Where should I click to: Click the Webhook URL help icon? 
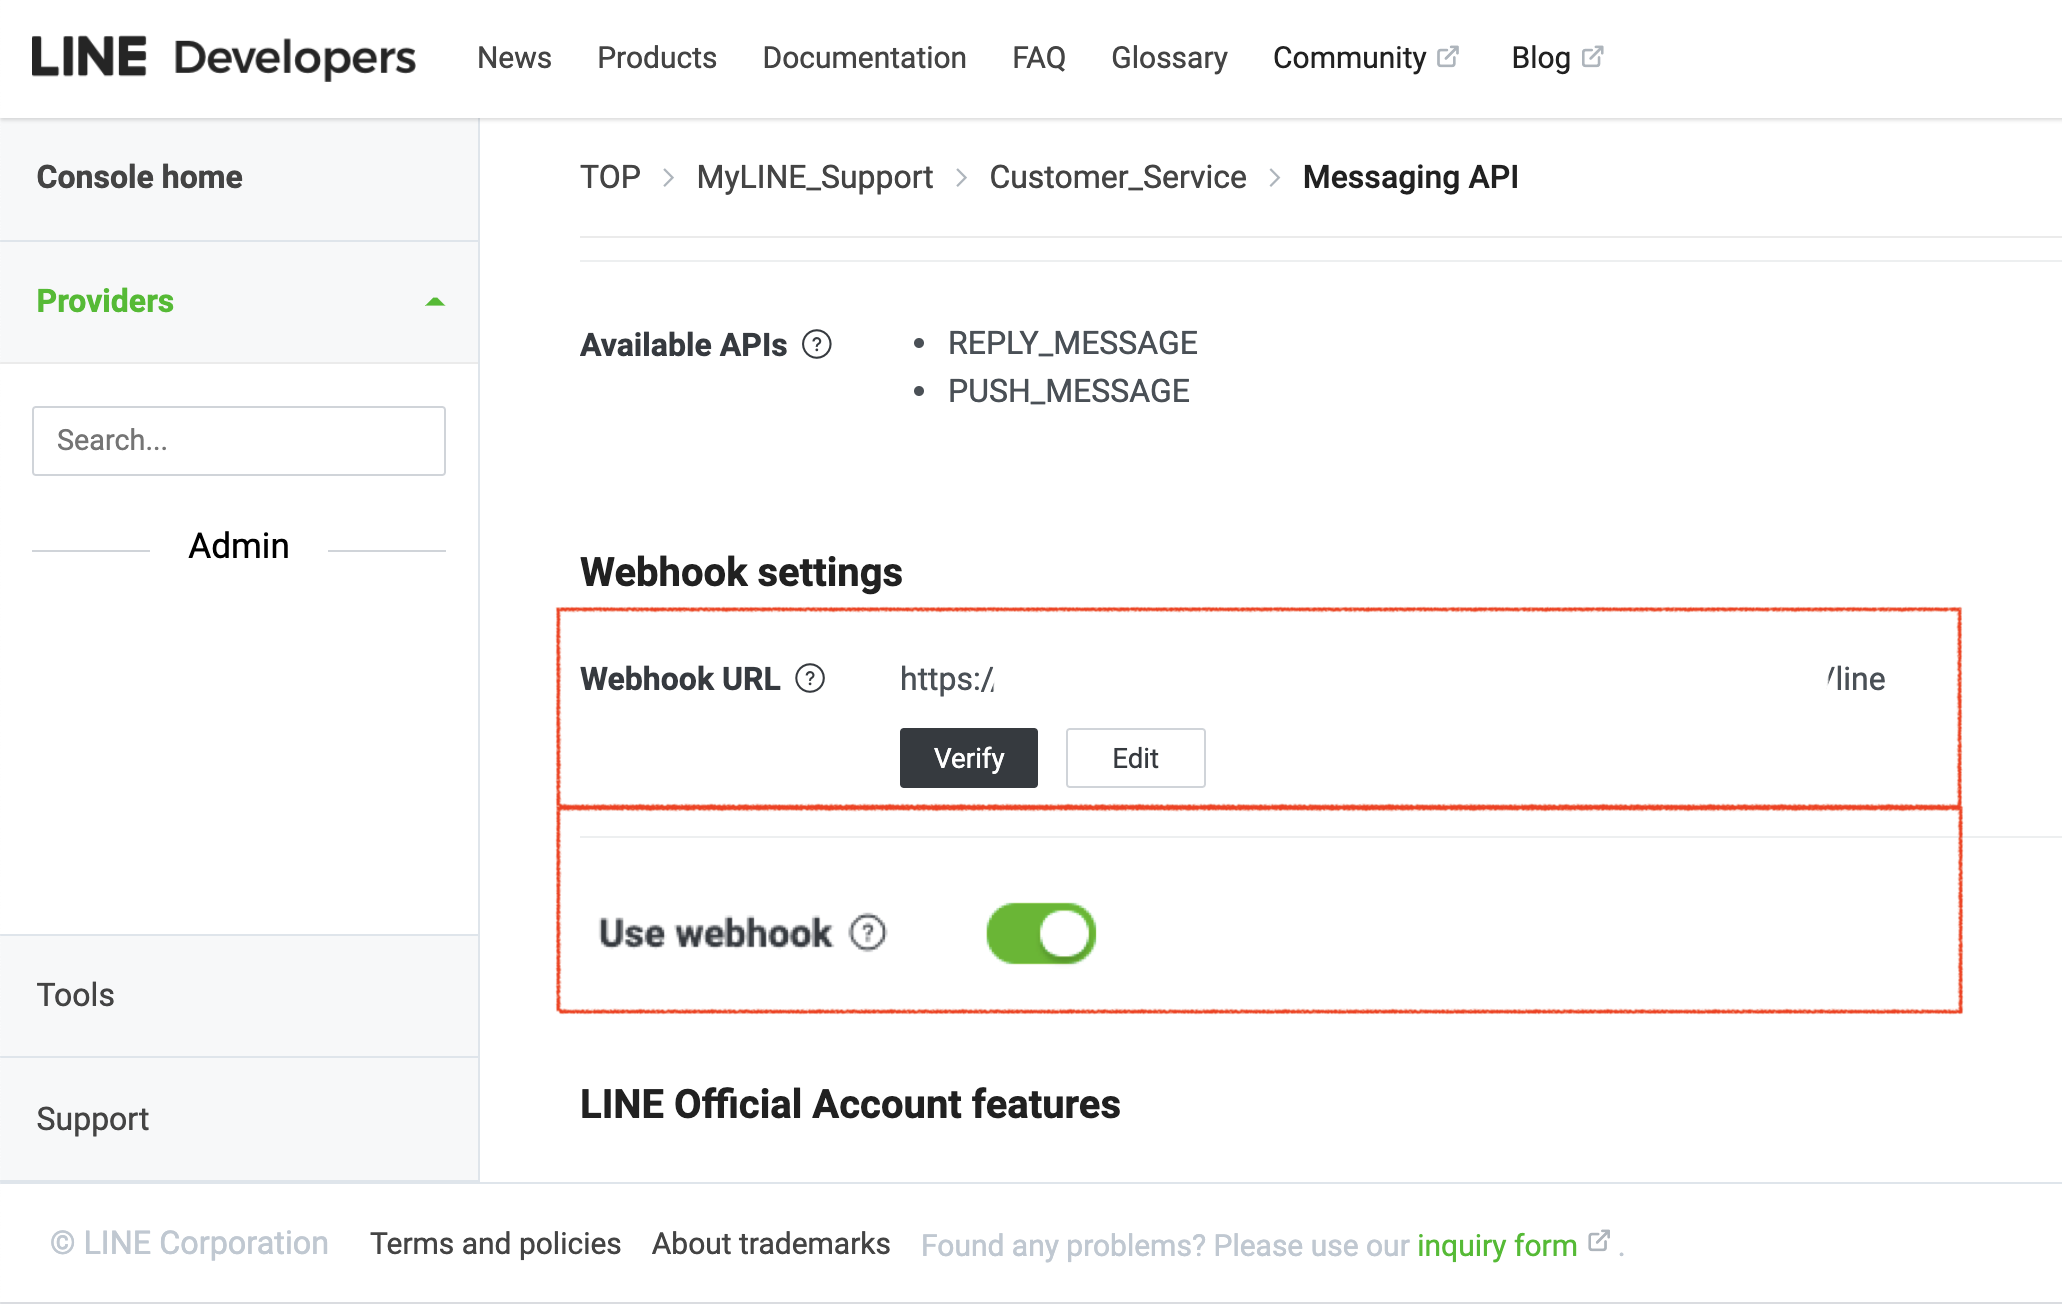click(810, 679)
